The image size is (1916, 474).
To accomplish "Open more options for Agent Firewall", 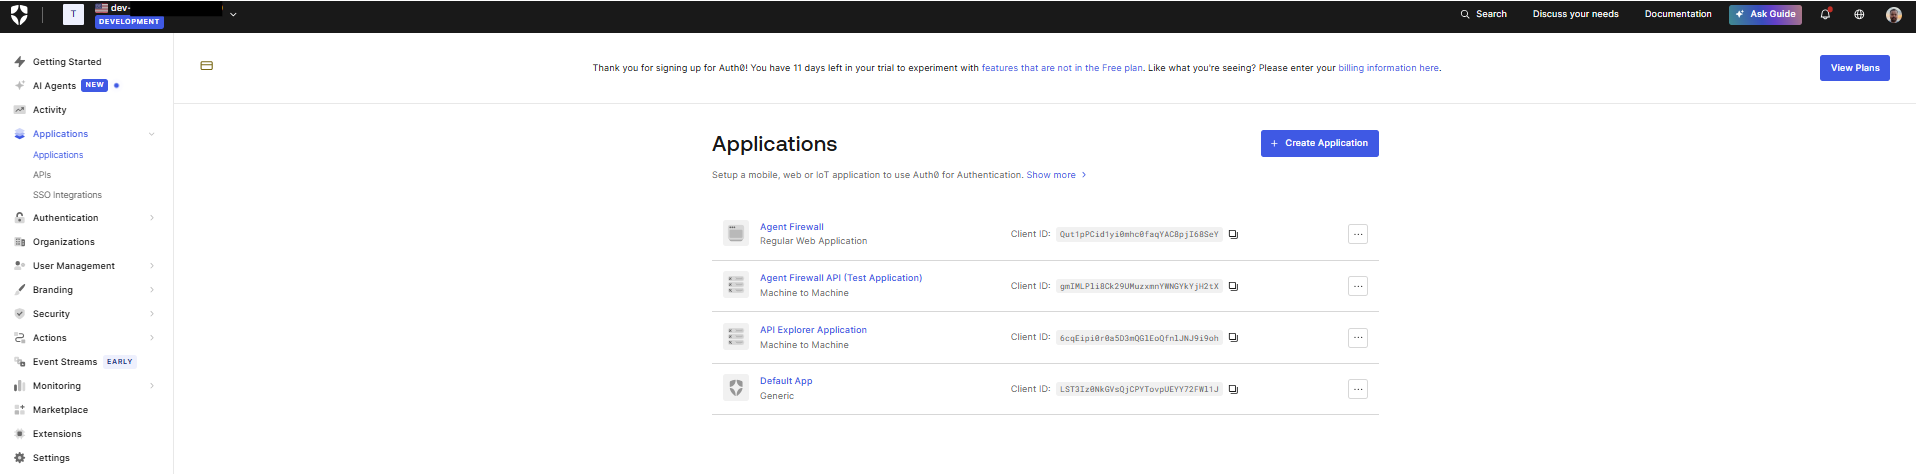I will pyautogui.click(x=1357, y=234).
